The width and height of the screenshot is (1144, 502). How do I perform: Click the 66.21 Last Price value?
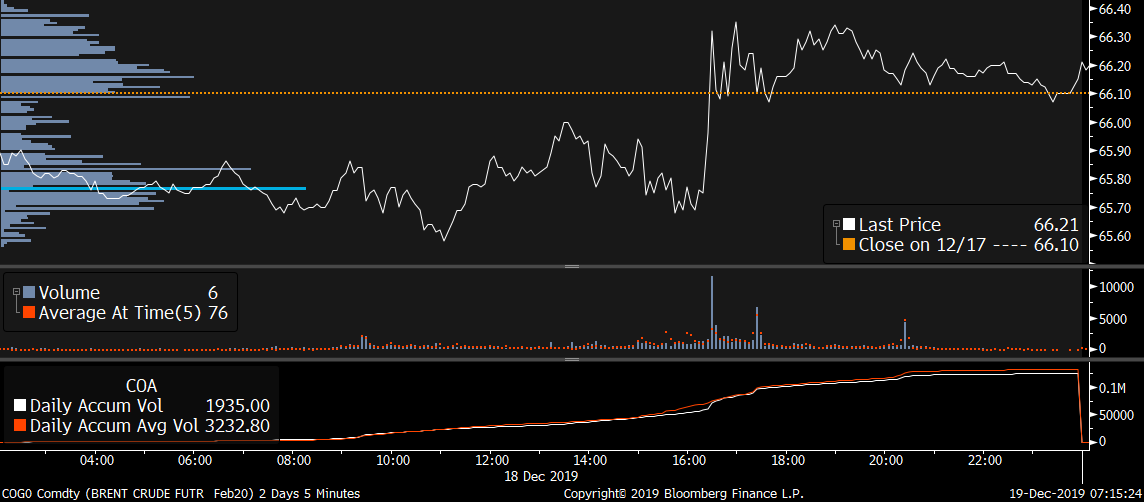point(1056,225)
